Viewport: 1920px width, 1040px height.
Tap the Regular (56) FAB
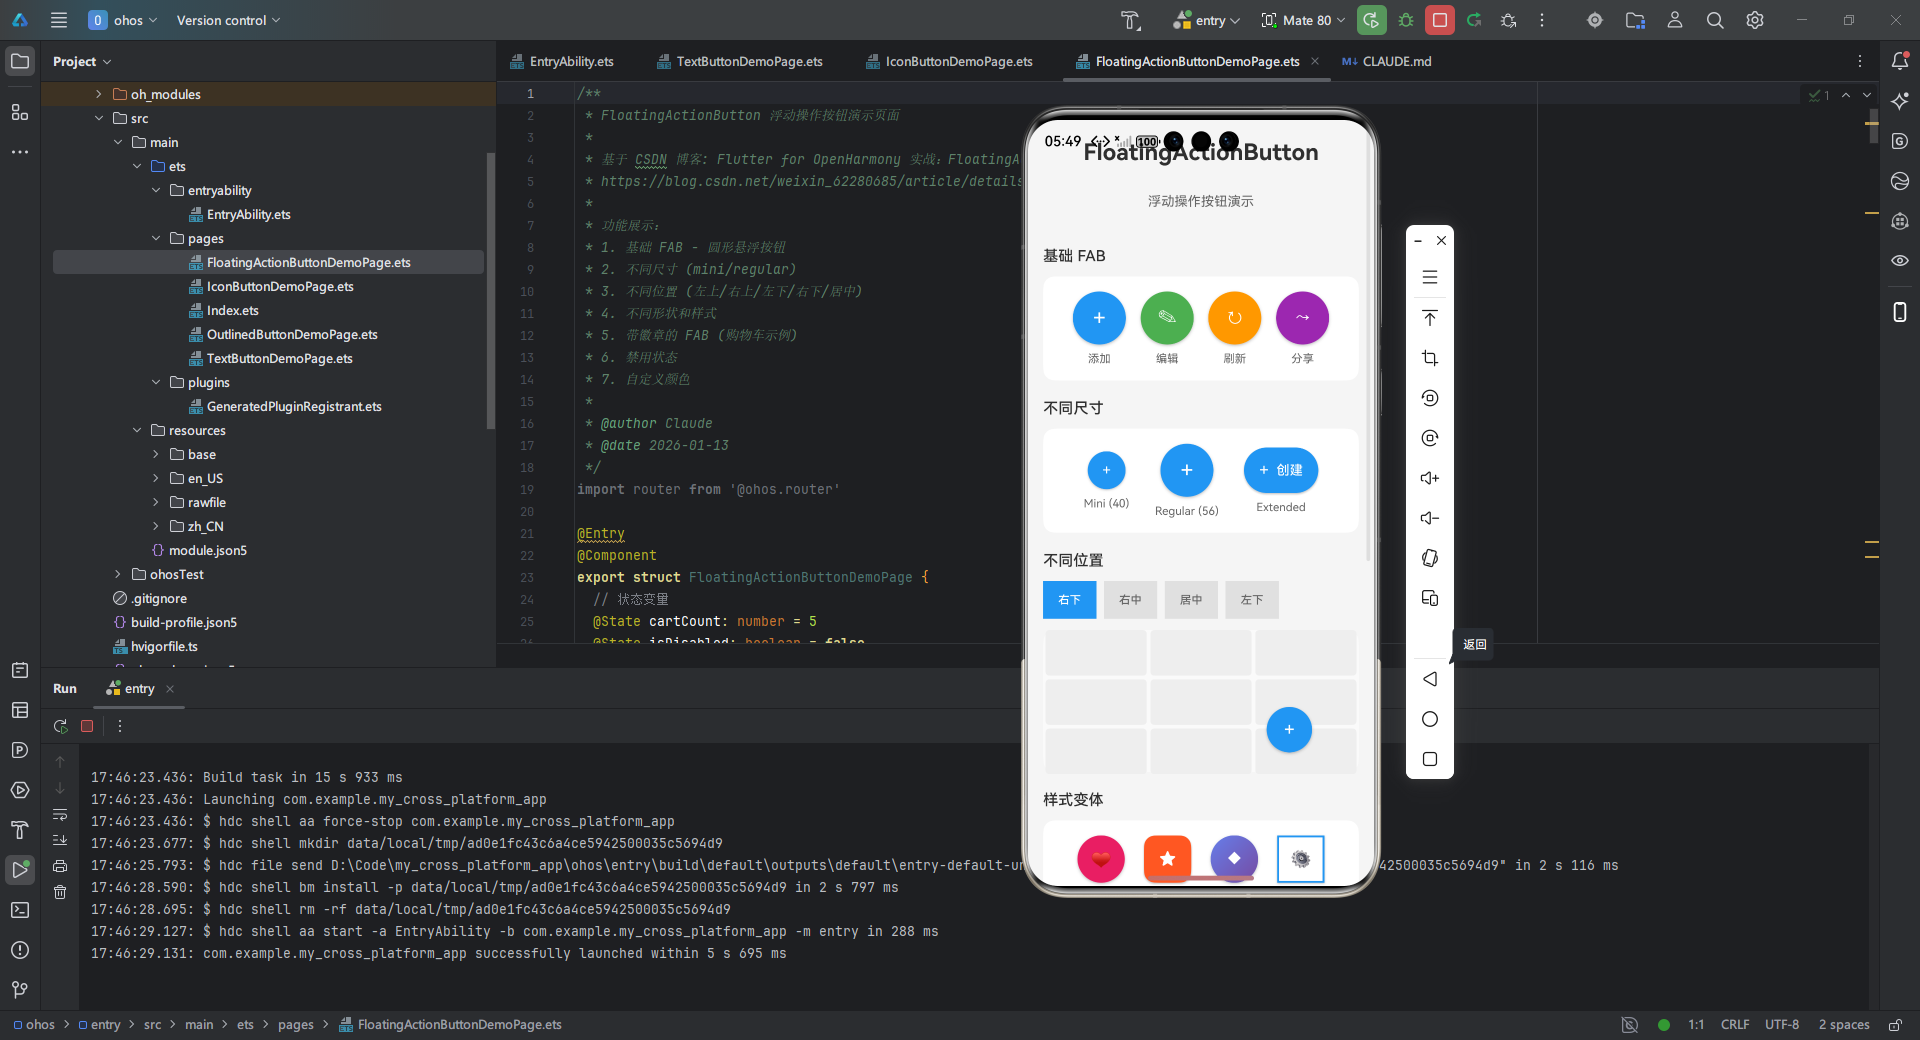1187,470
